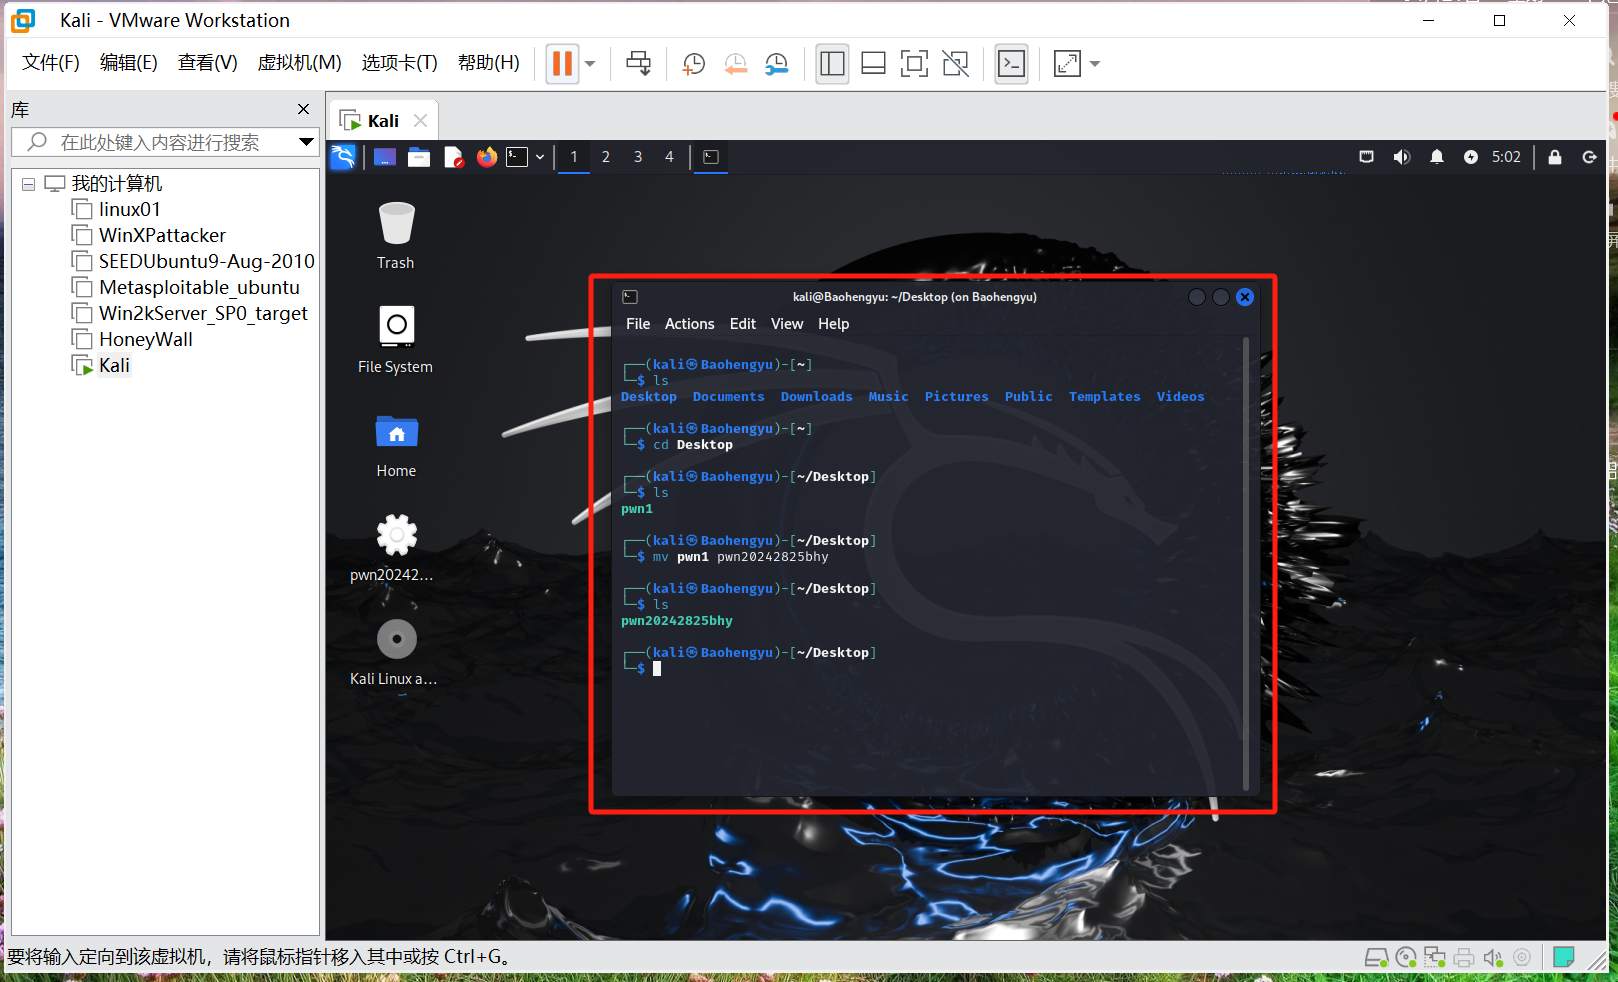This screenshot has height=982, width=1618.
Task: Open the 编辑(E) menu
Action: tap(129, 63)
